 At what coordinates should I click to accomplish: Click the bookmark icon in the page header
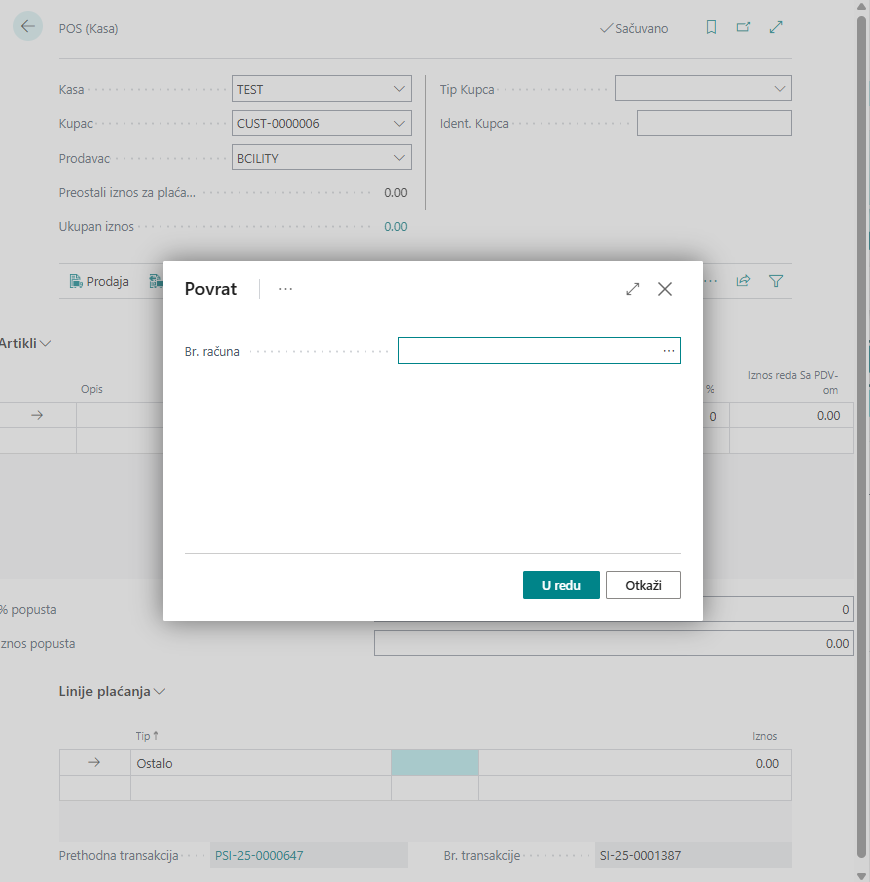click(711, 28)
